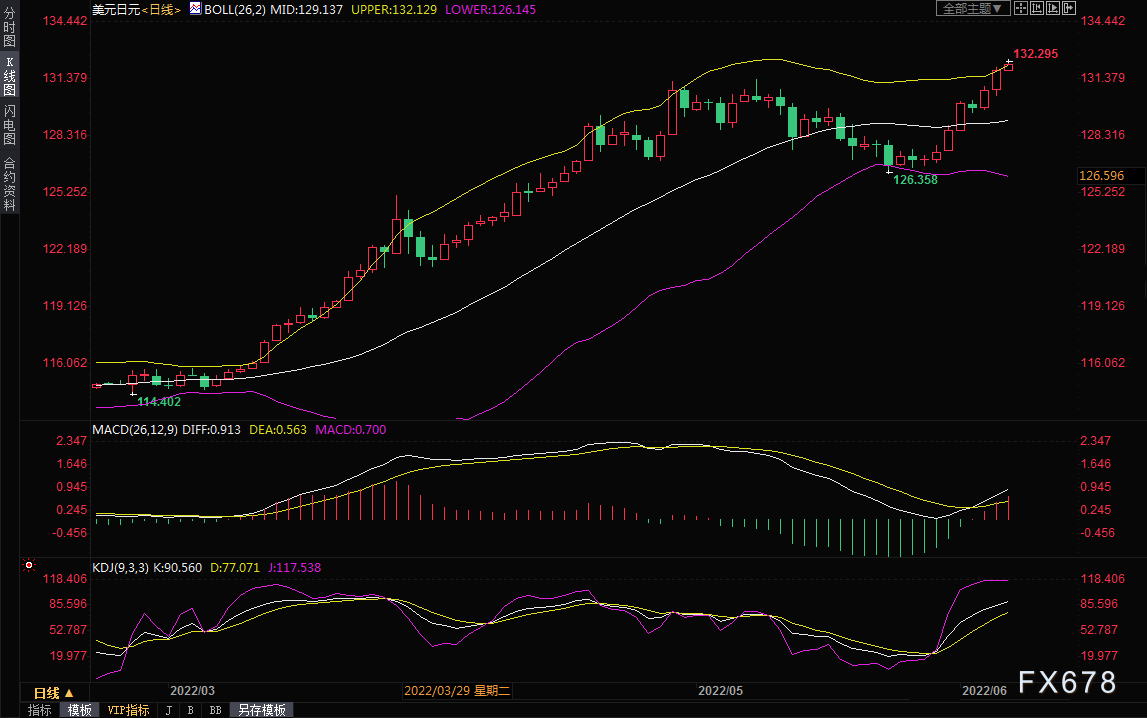Click the BOLL indicator chart icon
This screenshot has width=1147, height=718.
coord(195,8)
